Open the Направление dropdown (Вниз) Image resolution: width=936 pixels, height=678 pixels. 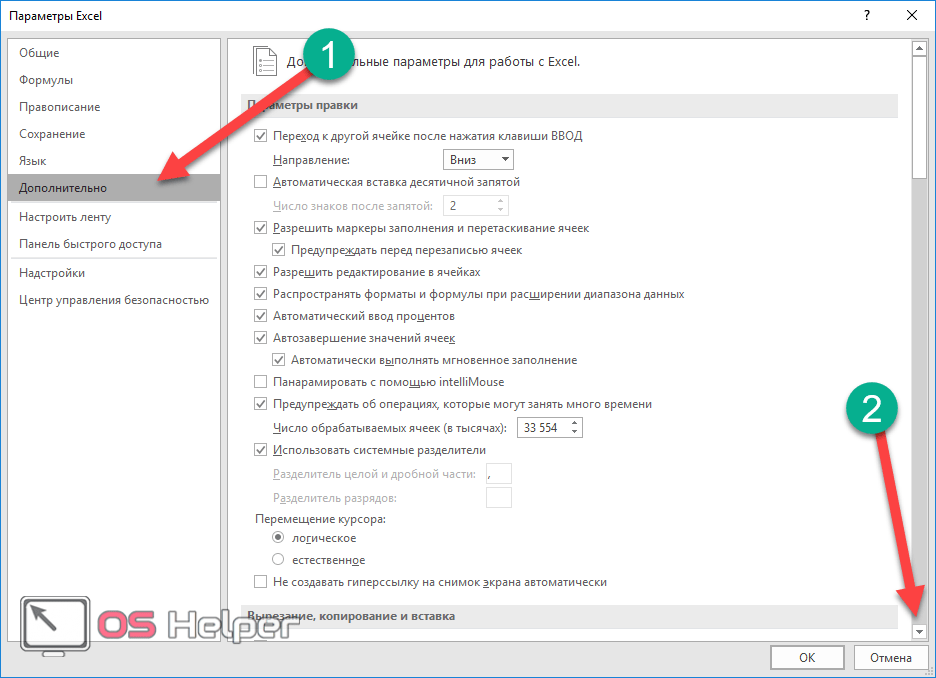pyautogui.click(x=478, y=159)
